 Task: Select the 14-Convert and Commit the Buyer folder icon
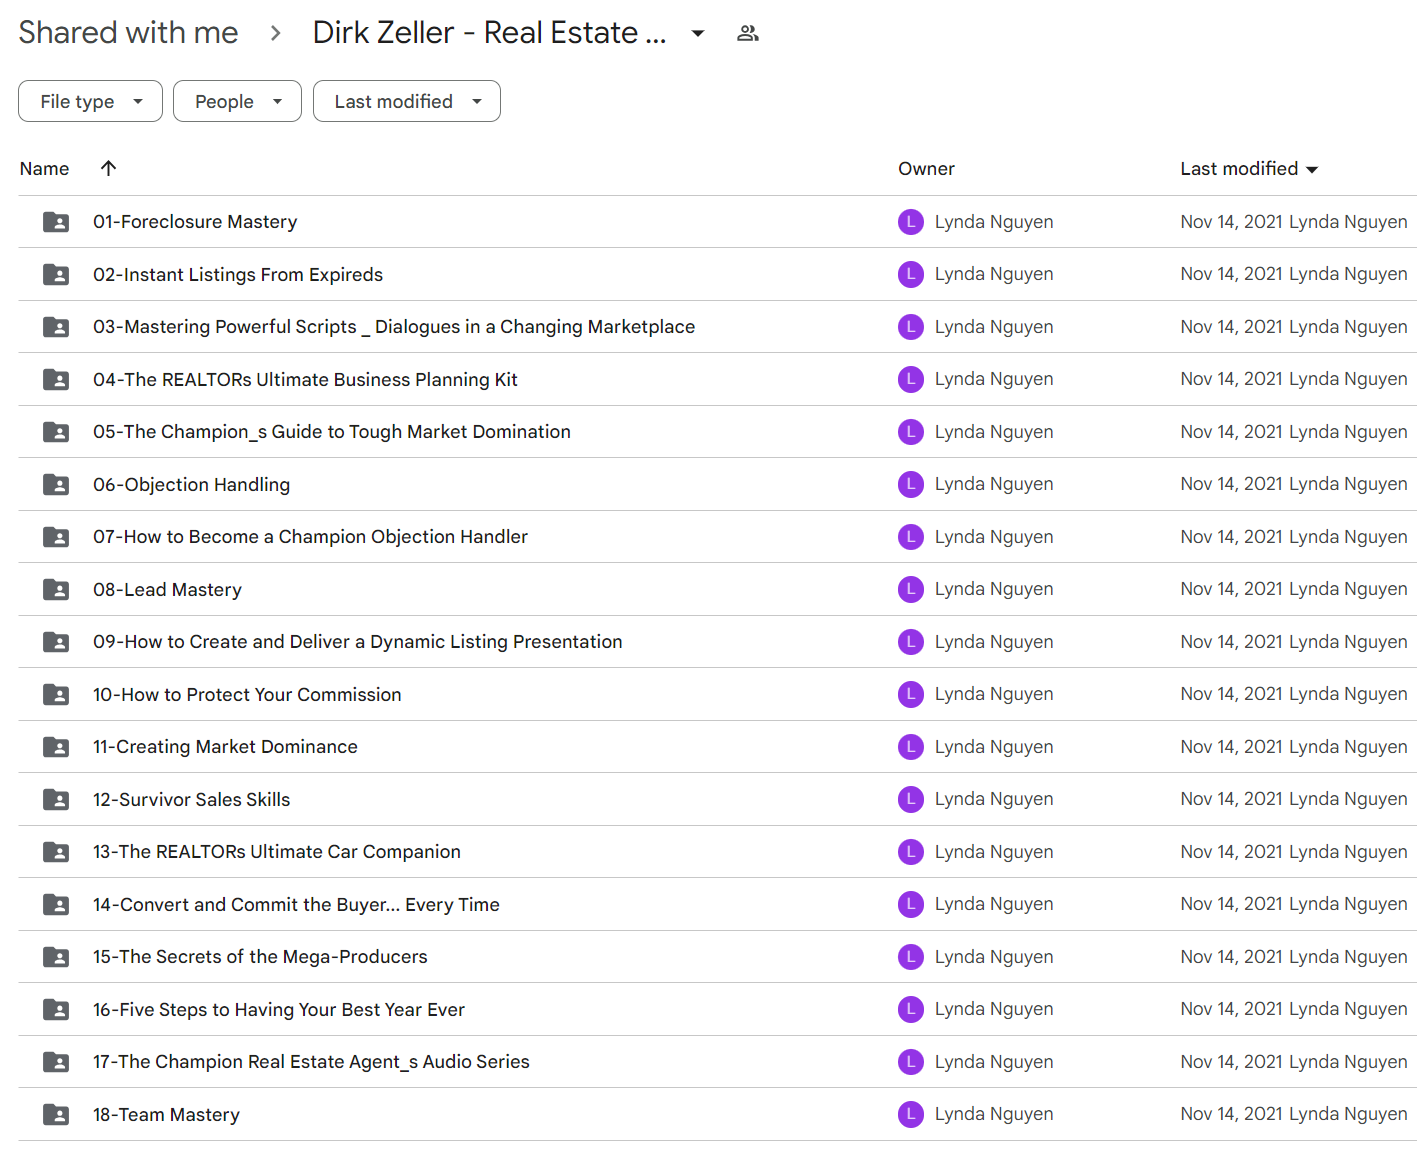click(x=56, y=904)
